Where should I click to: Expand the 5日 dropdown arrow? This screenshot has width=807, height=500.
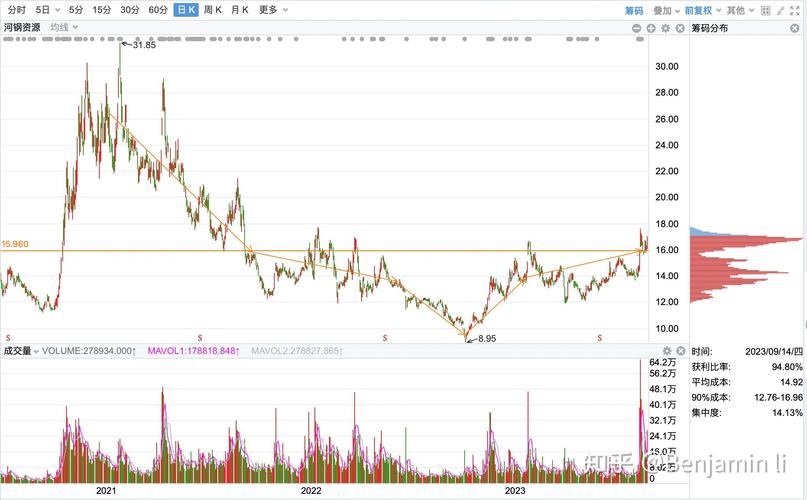click(x=57, y=10)
